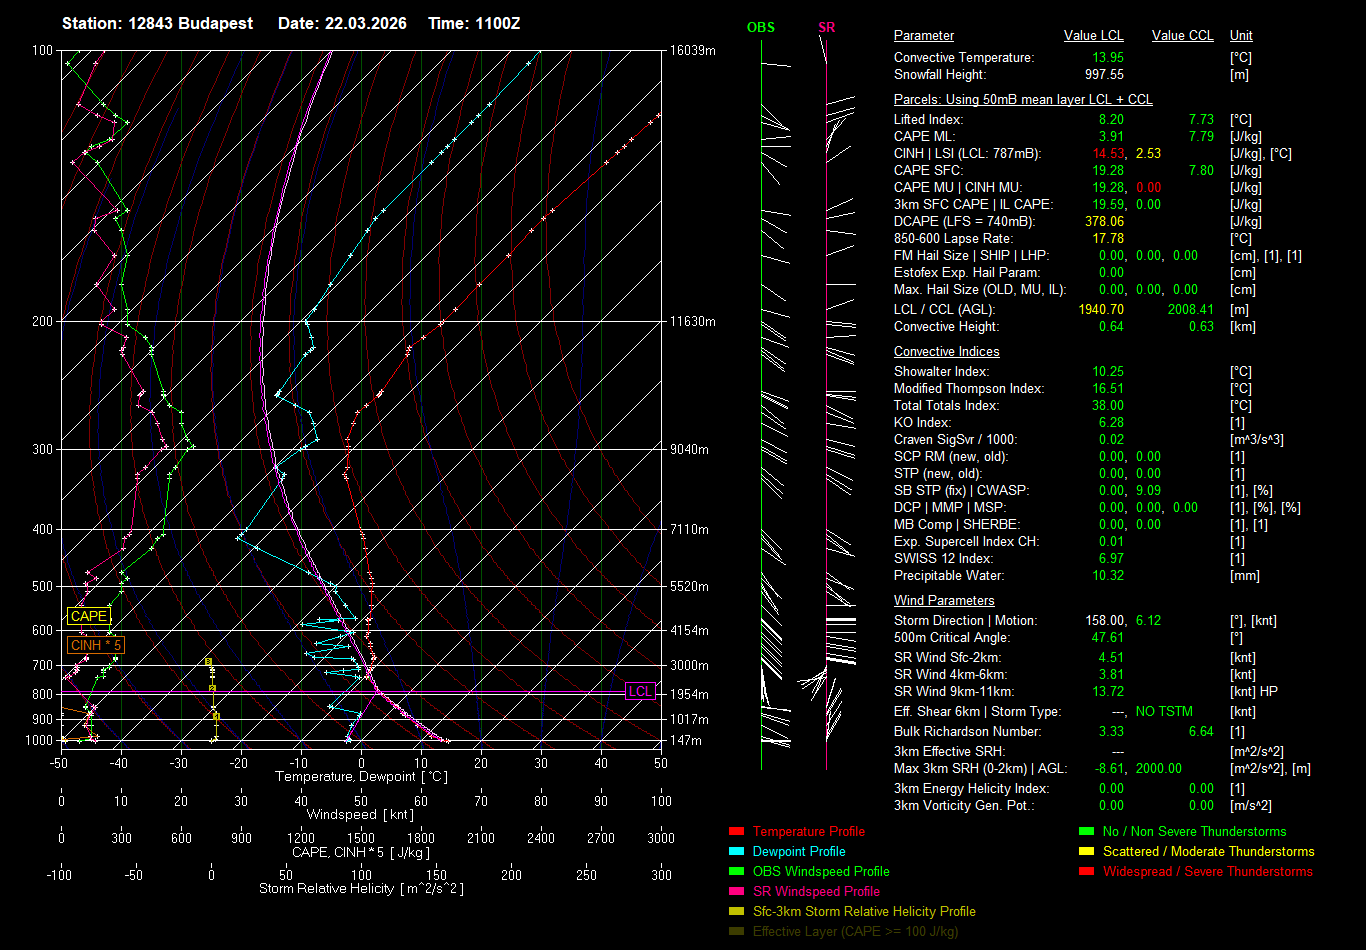Click the Parcels mean layer heading
This screenshot has width=1366, height=950.
[1022, 100]
